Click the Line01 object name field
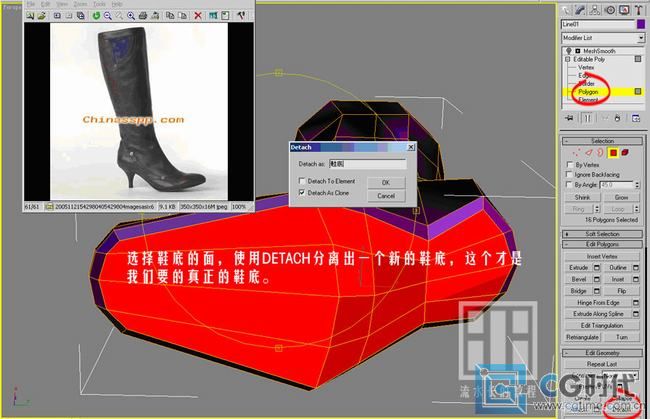The height and width of the screenshot is (419, 650). (x=598, y=24)
